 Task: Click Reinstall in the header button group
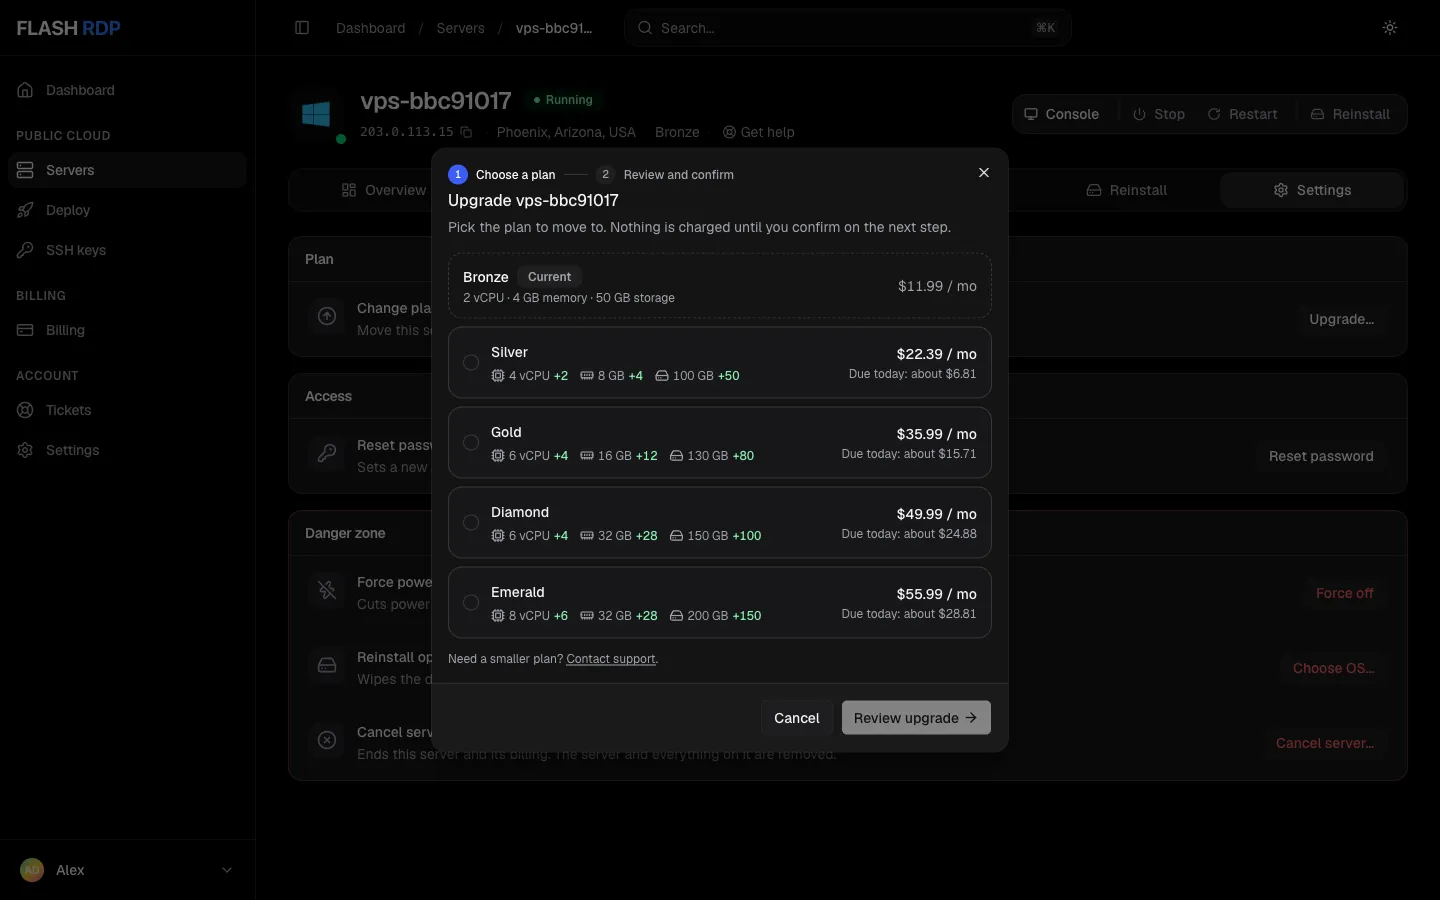pos(1350,114)
